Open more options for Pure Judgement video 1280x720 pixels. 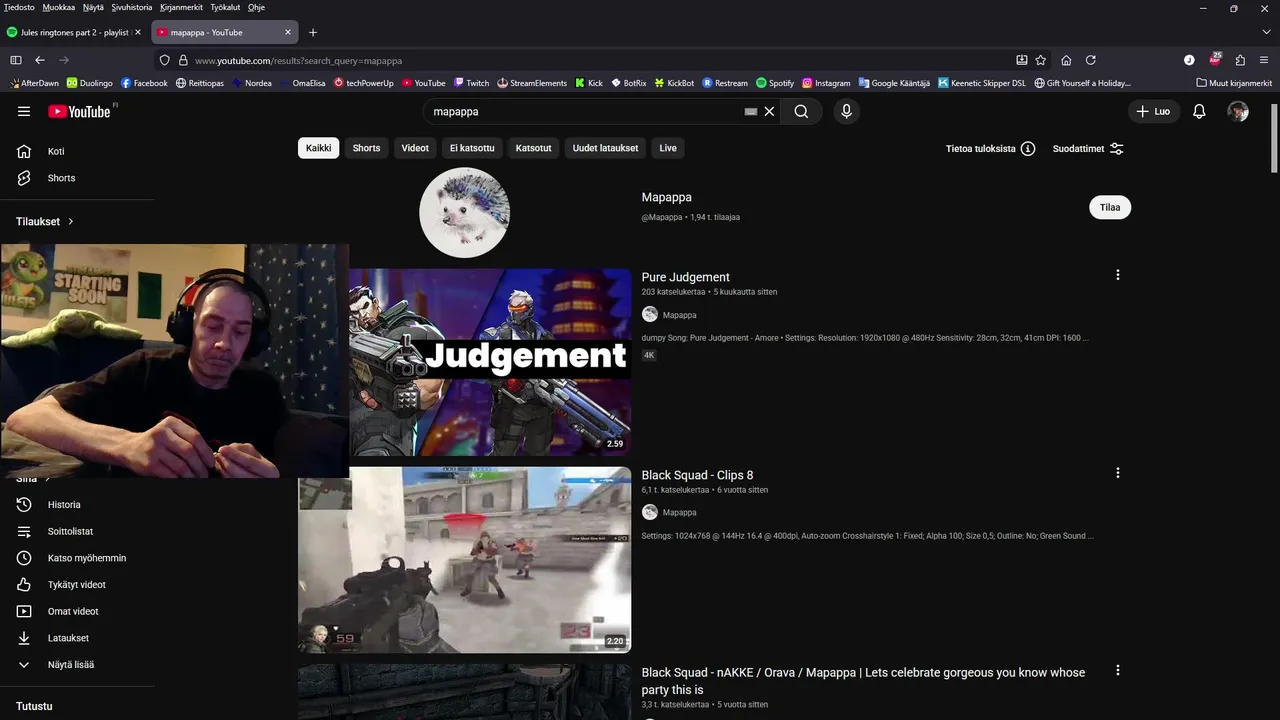tap(1118, 275)
